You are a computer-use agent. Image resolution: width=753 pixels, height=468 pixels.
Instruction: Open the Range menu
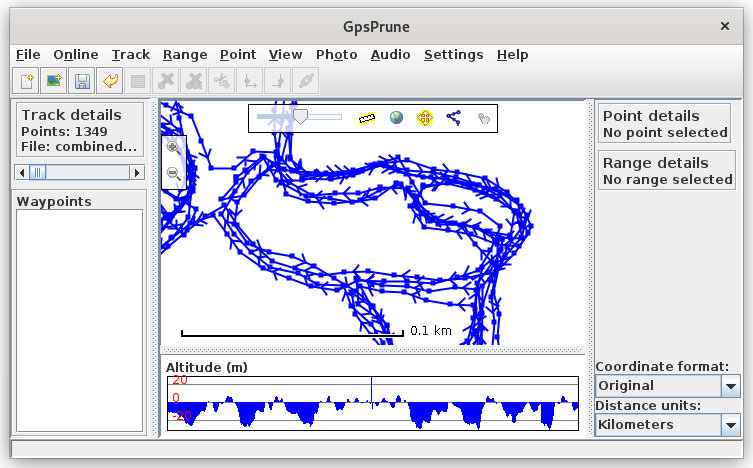pyautogui.click(x=185, y=55)
